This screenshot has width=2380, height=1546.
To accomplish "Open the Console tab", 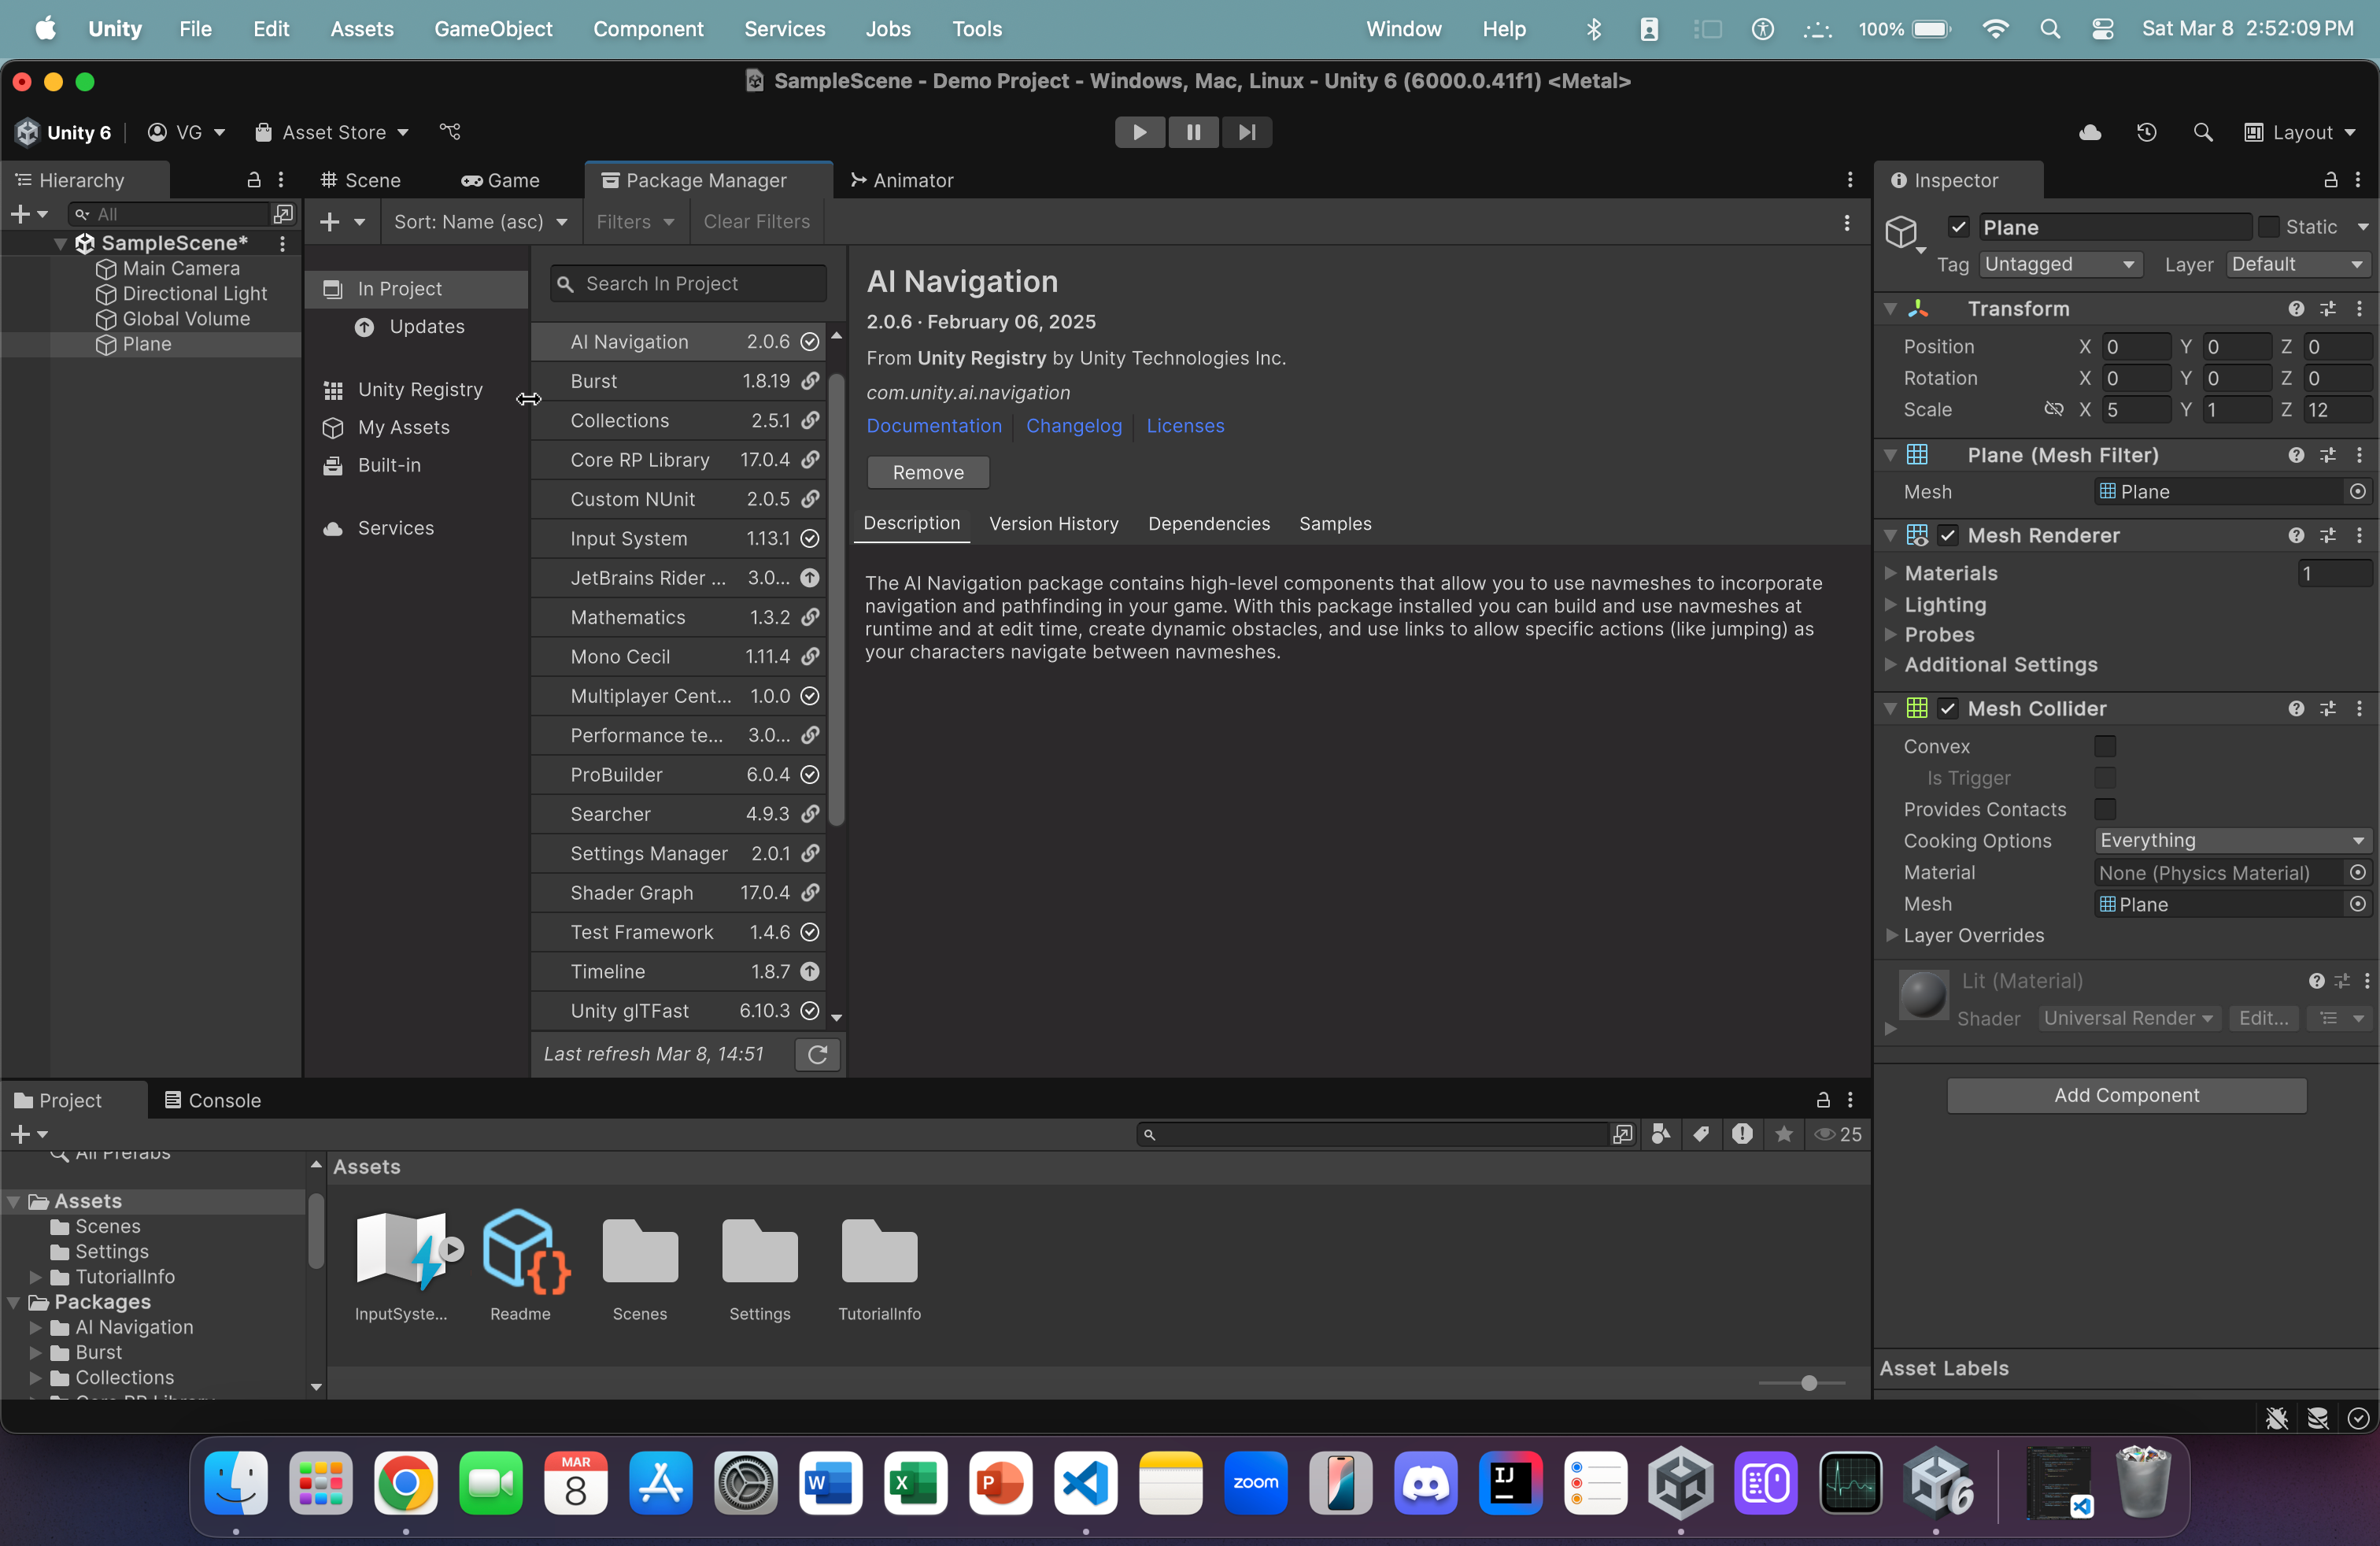I will coord(212,1100).
